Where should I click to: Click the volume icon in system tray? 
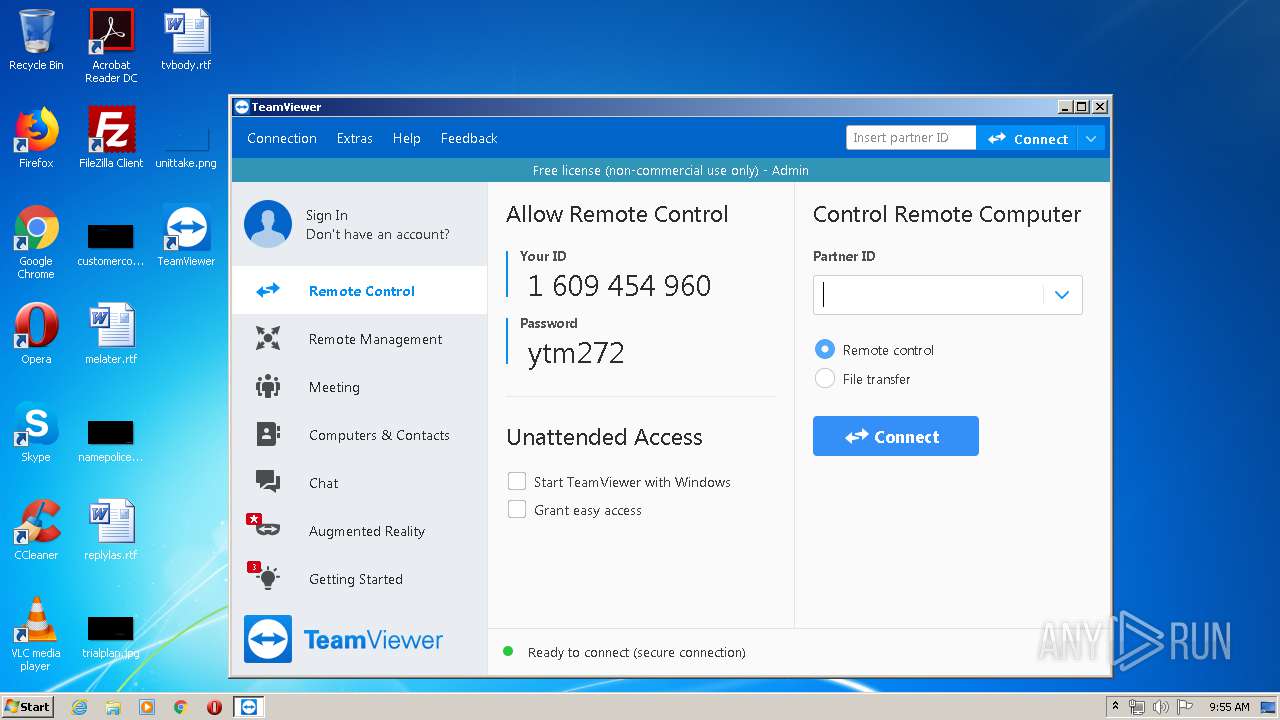(x=1160, y=707)
